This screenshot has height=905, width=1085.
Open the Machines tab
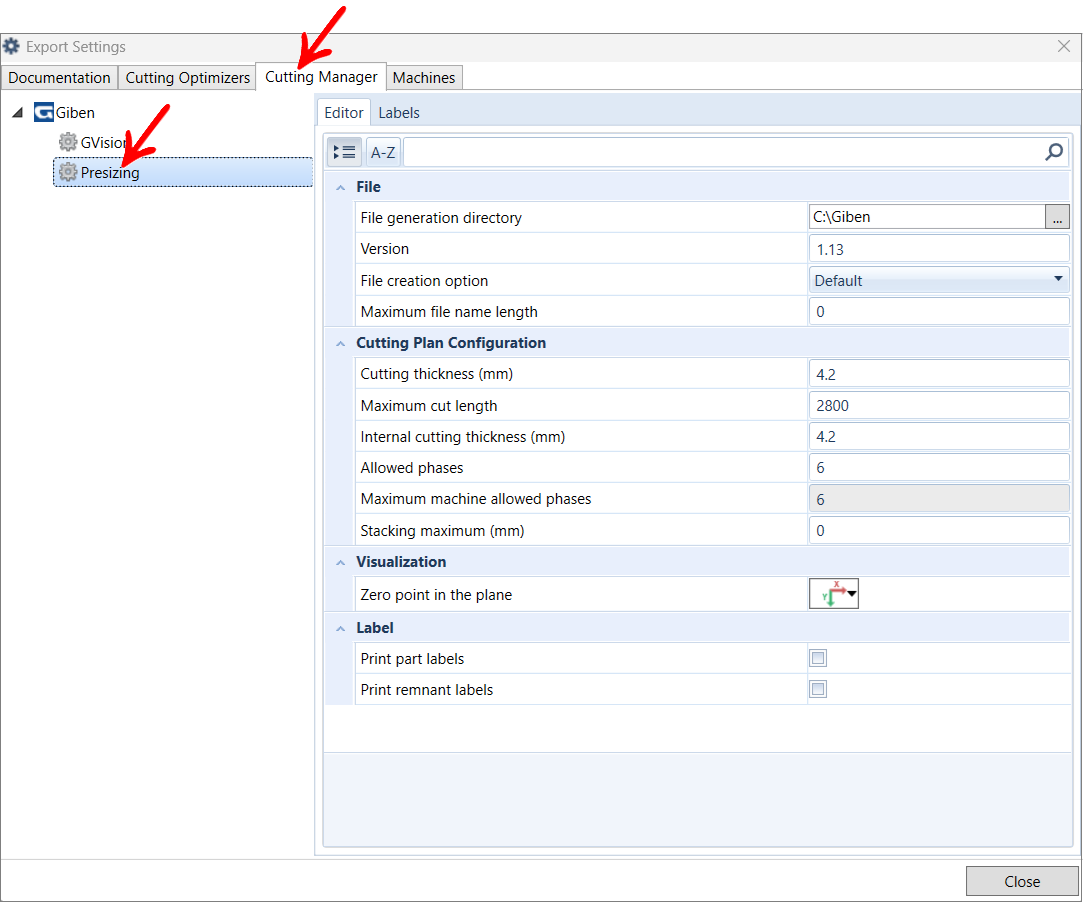click(x=423, y=77)
